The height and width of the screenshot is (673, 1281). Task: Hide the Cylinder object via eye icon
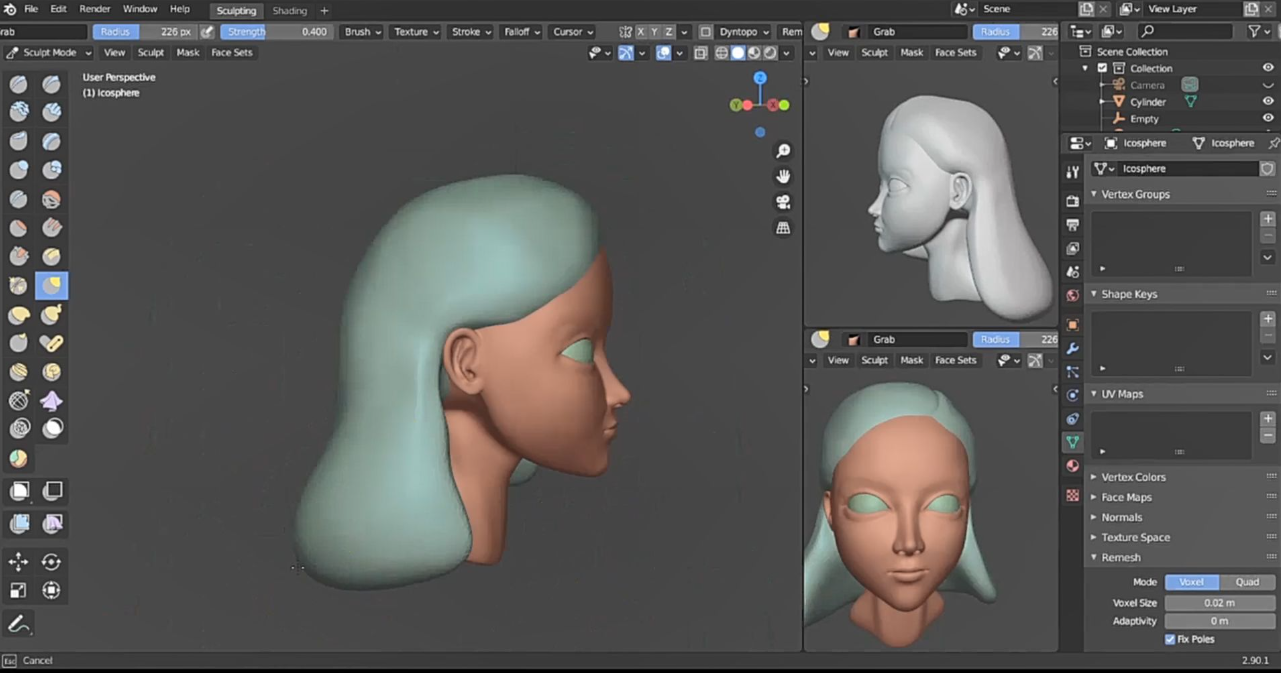point(1268,102)
